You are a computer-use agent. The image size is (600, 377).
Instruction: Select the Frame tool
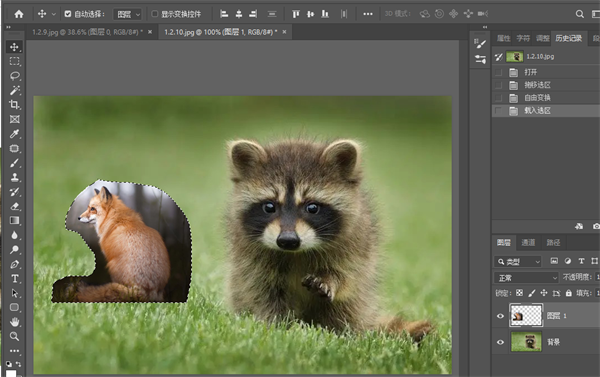click(x=15, y=119)
